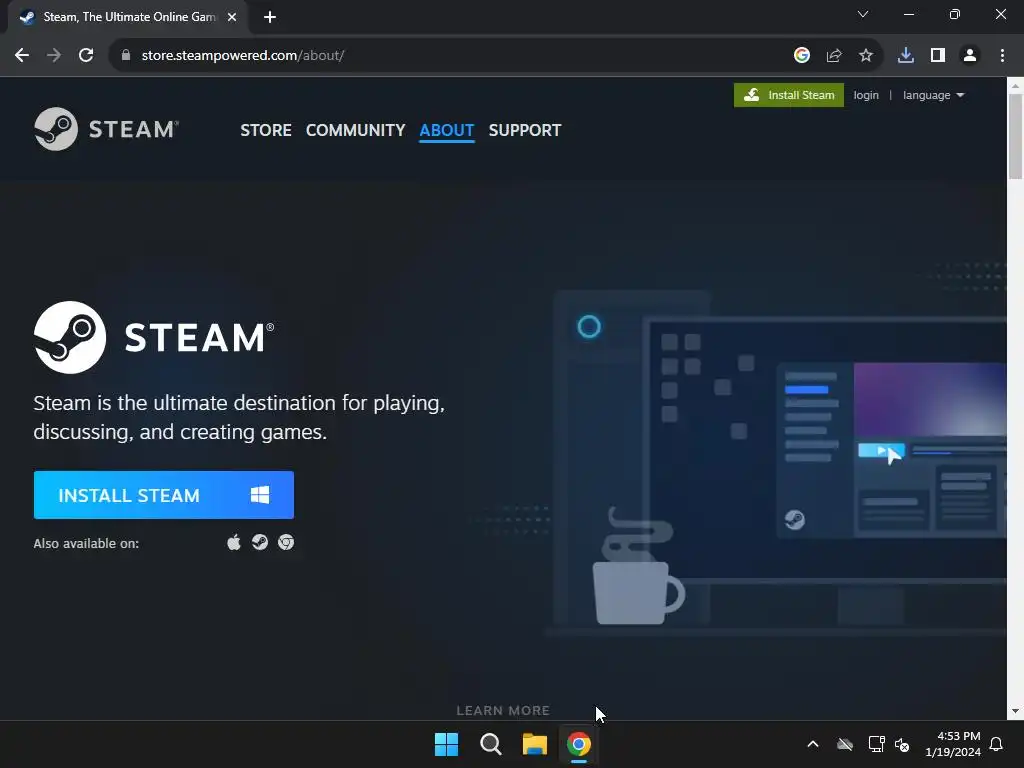Open the browser downloads icon
Image resolution: width=1024 pixels, height=768 pixels.
point(906,56)
